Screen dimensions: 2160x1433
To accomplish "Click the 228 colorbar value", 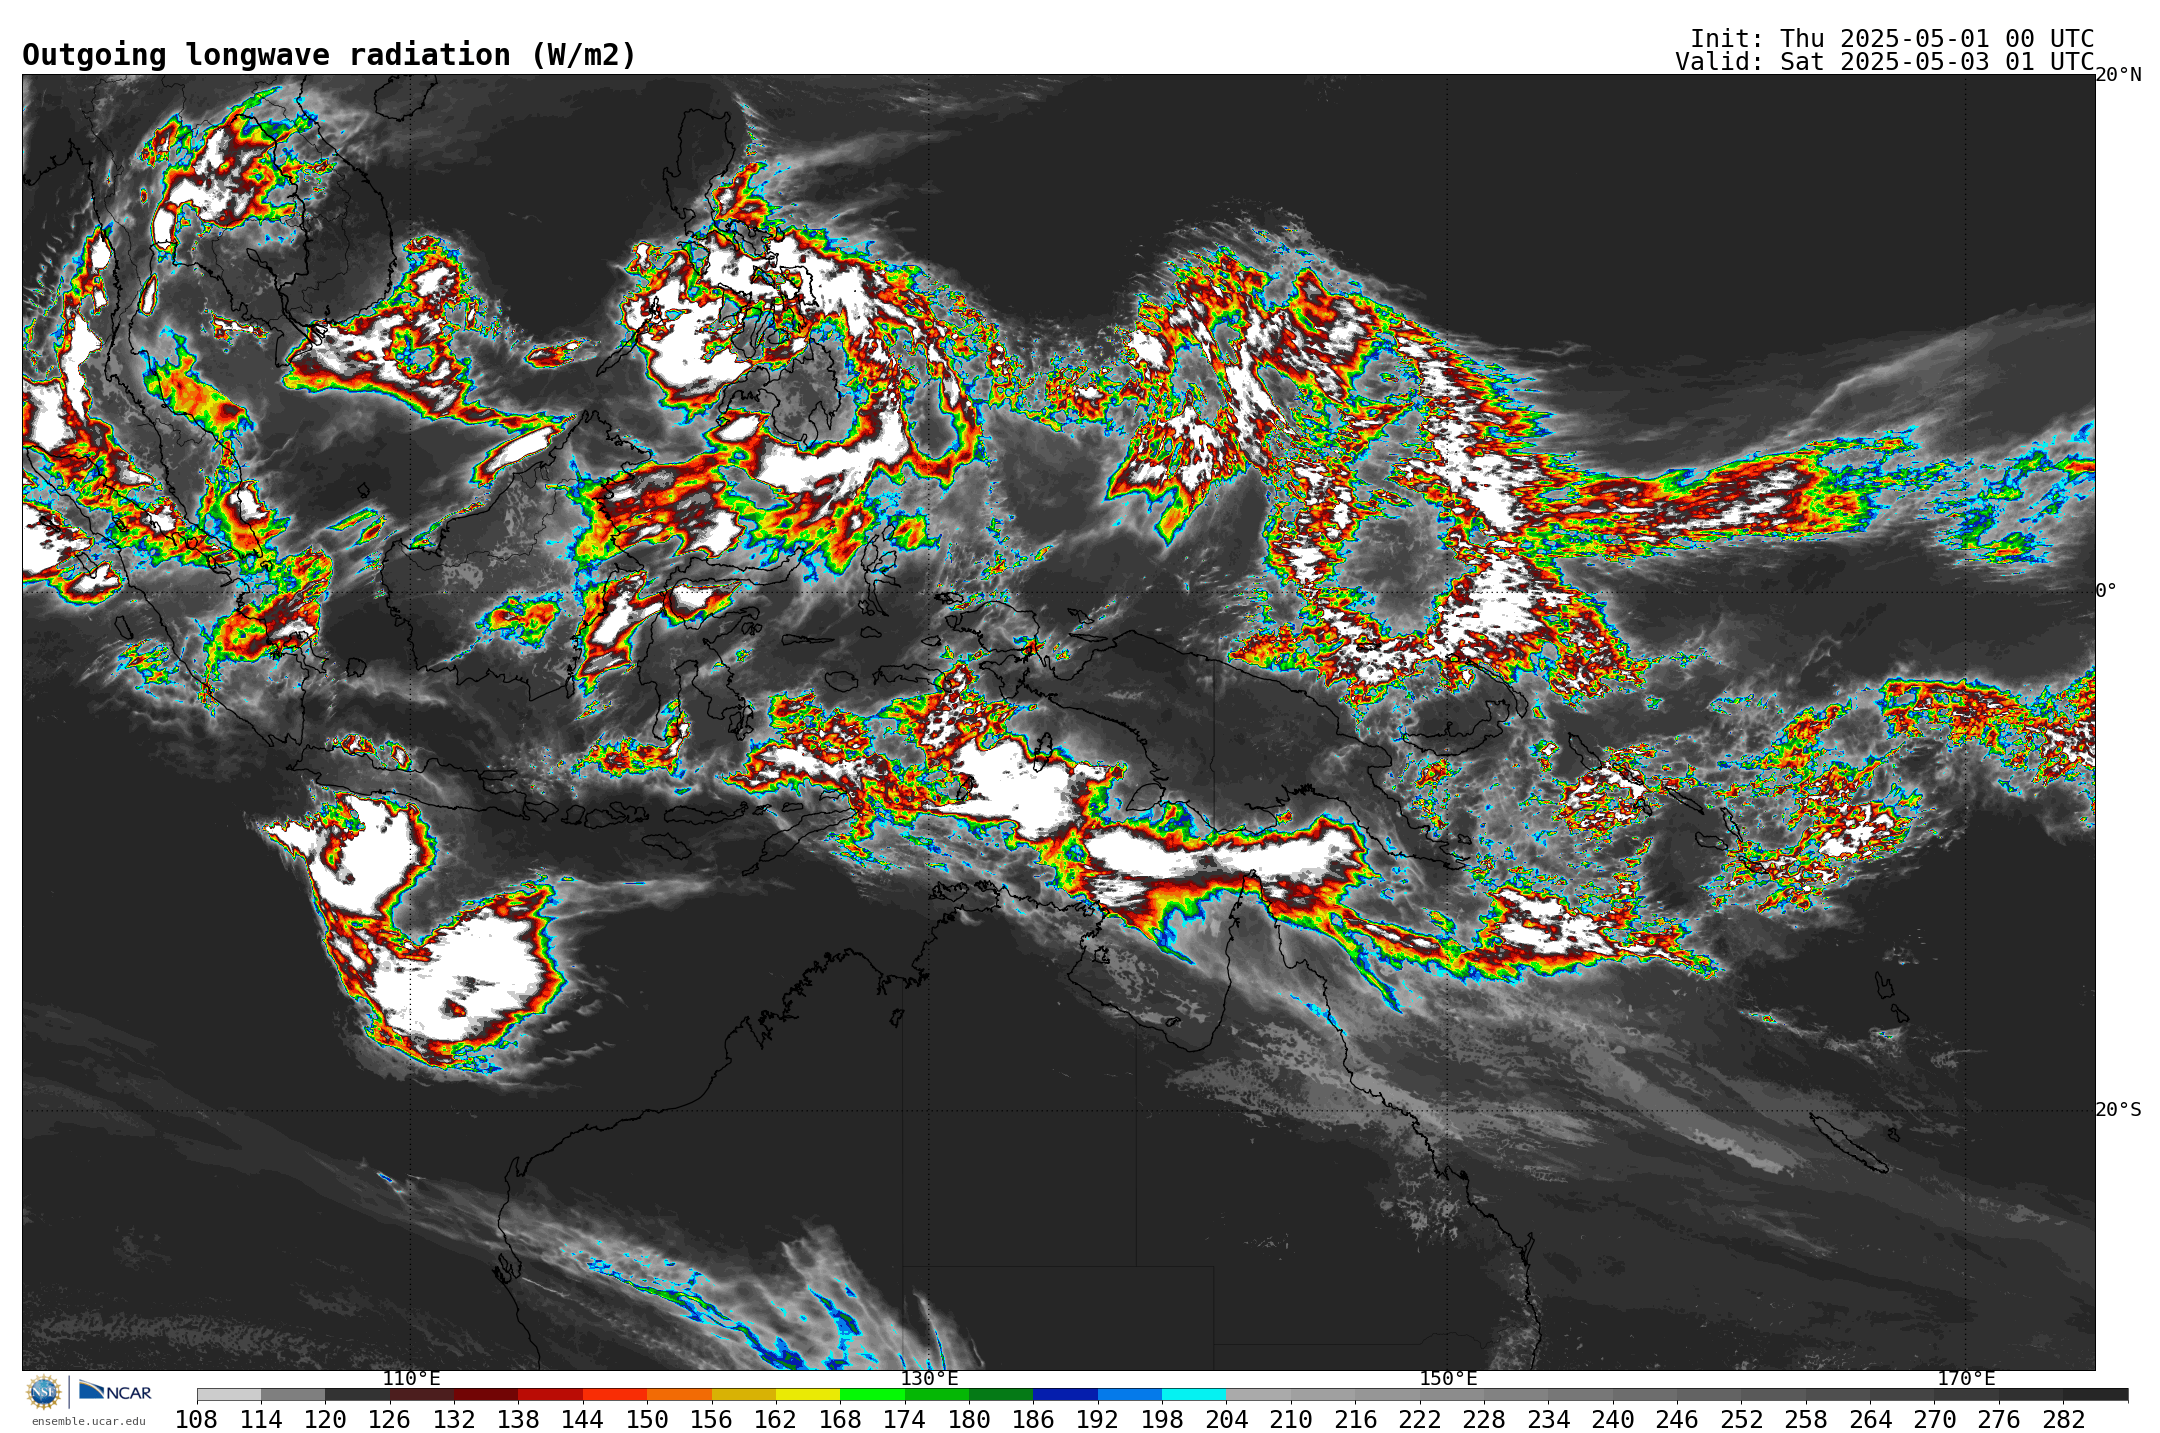I will [1484, 1419].
